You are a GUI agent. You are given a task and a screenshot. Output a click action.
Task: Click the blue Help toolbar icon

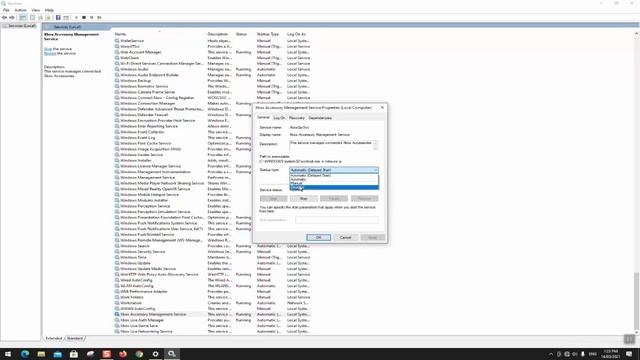tap(58, 18)
